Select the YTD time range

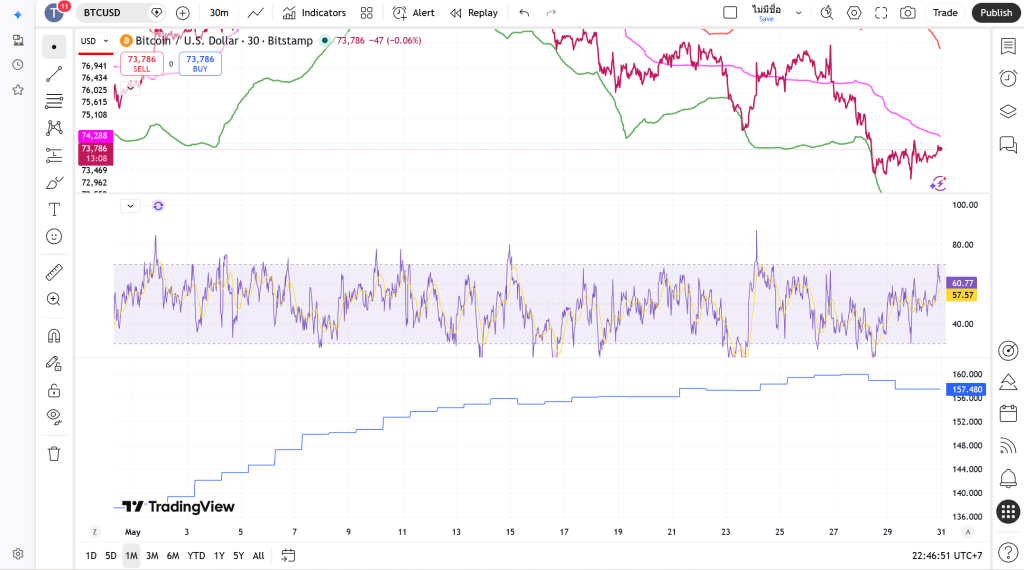(x=196, y=556)
